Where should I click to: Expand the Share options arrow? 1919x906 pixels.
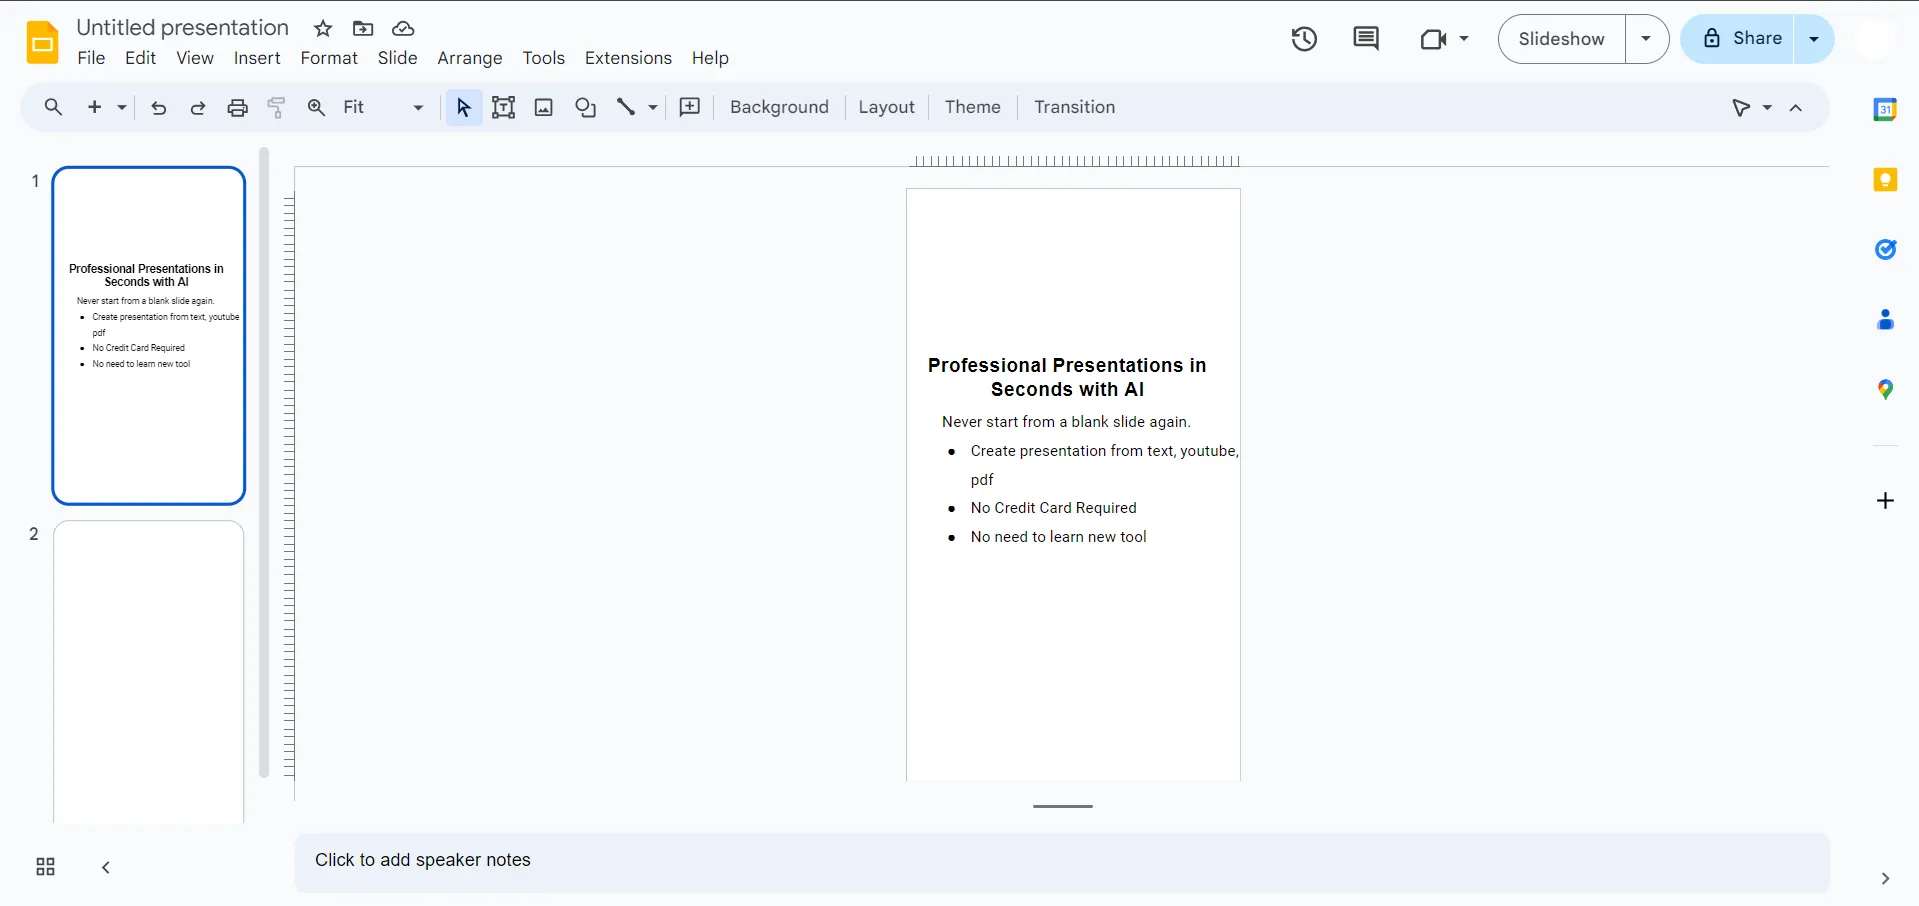(1814, 39)
